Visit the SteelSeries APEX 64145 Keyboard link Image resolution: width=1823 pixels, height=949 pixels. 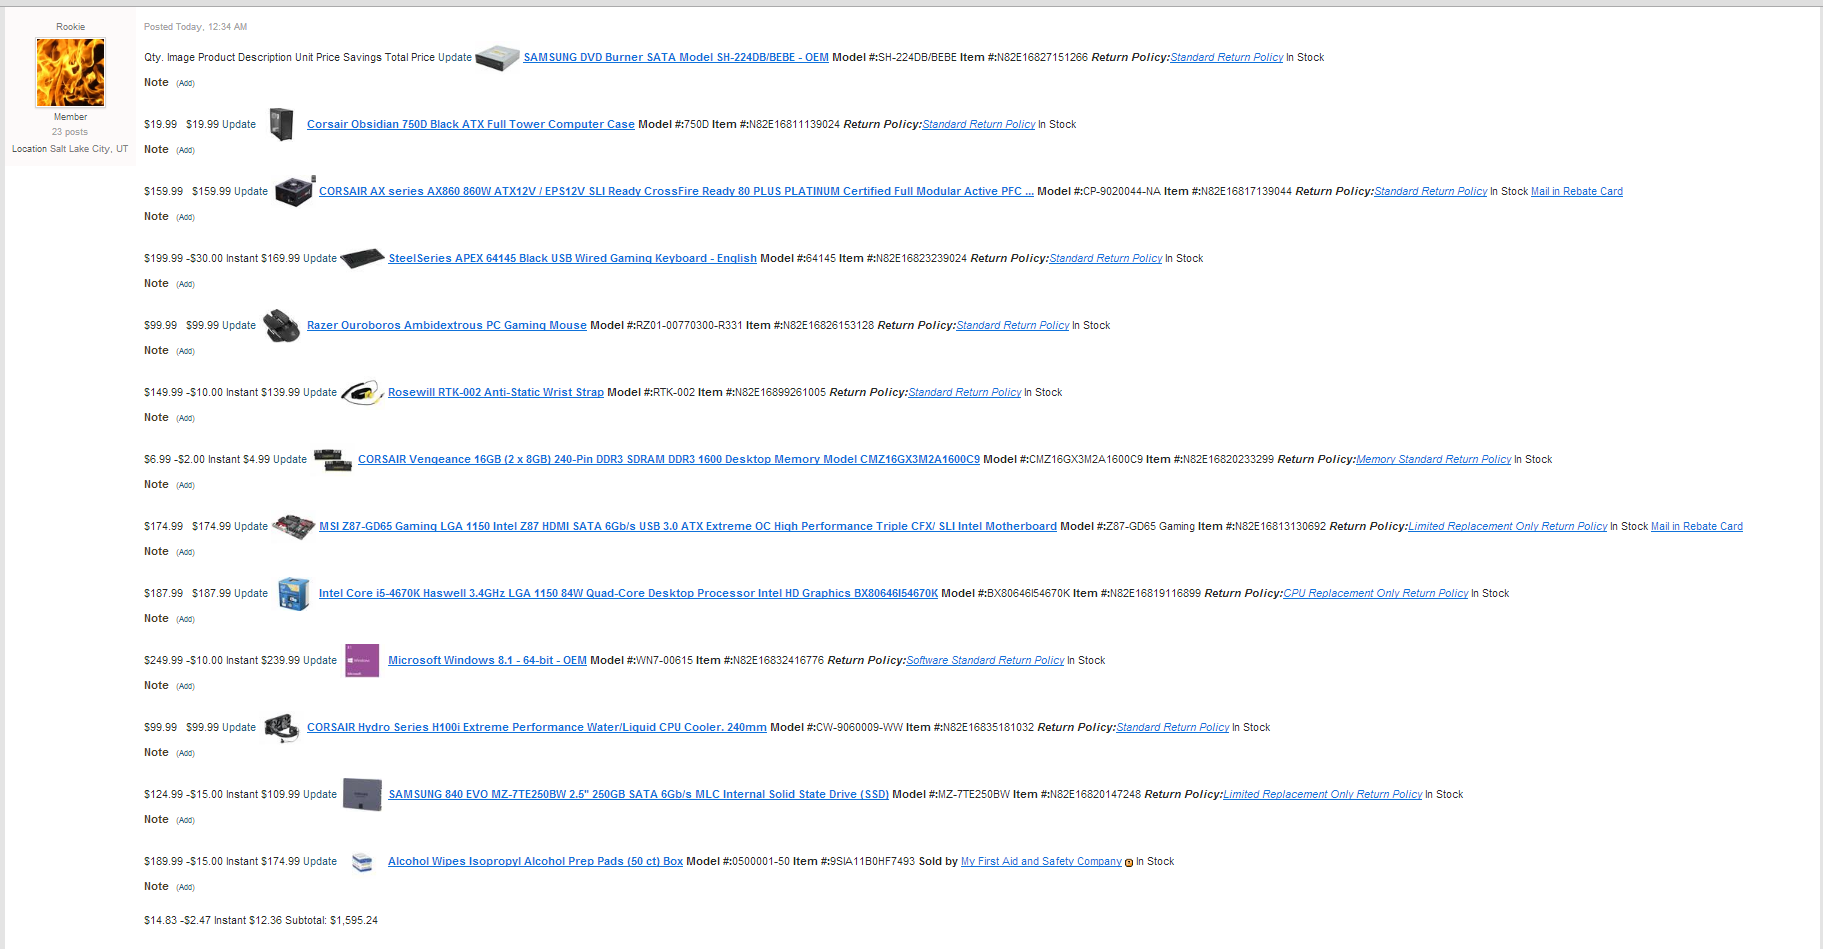click(572, 259)
